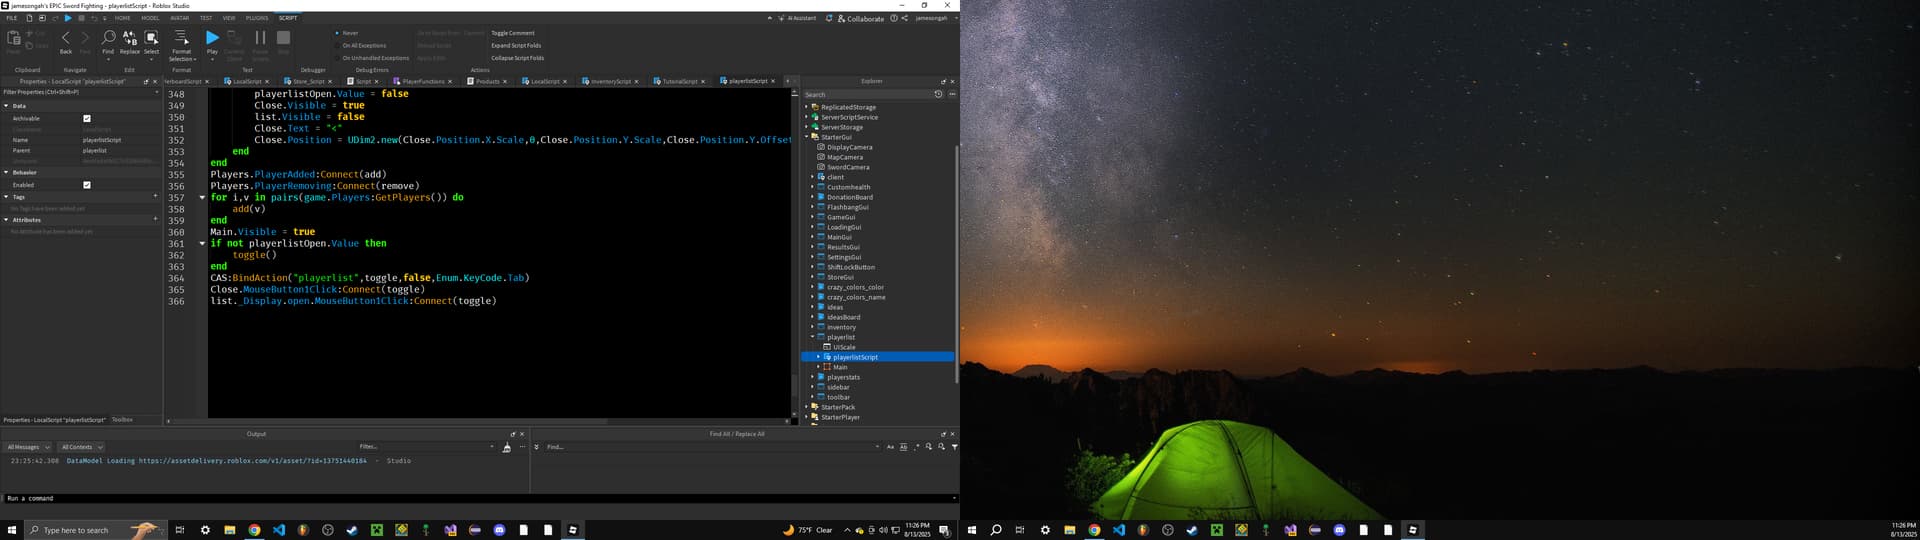Toggle match case in Find All panel
The width and height of the screenshot is (1920, 540).
tap(890, 447)
